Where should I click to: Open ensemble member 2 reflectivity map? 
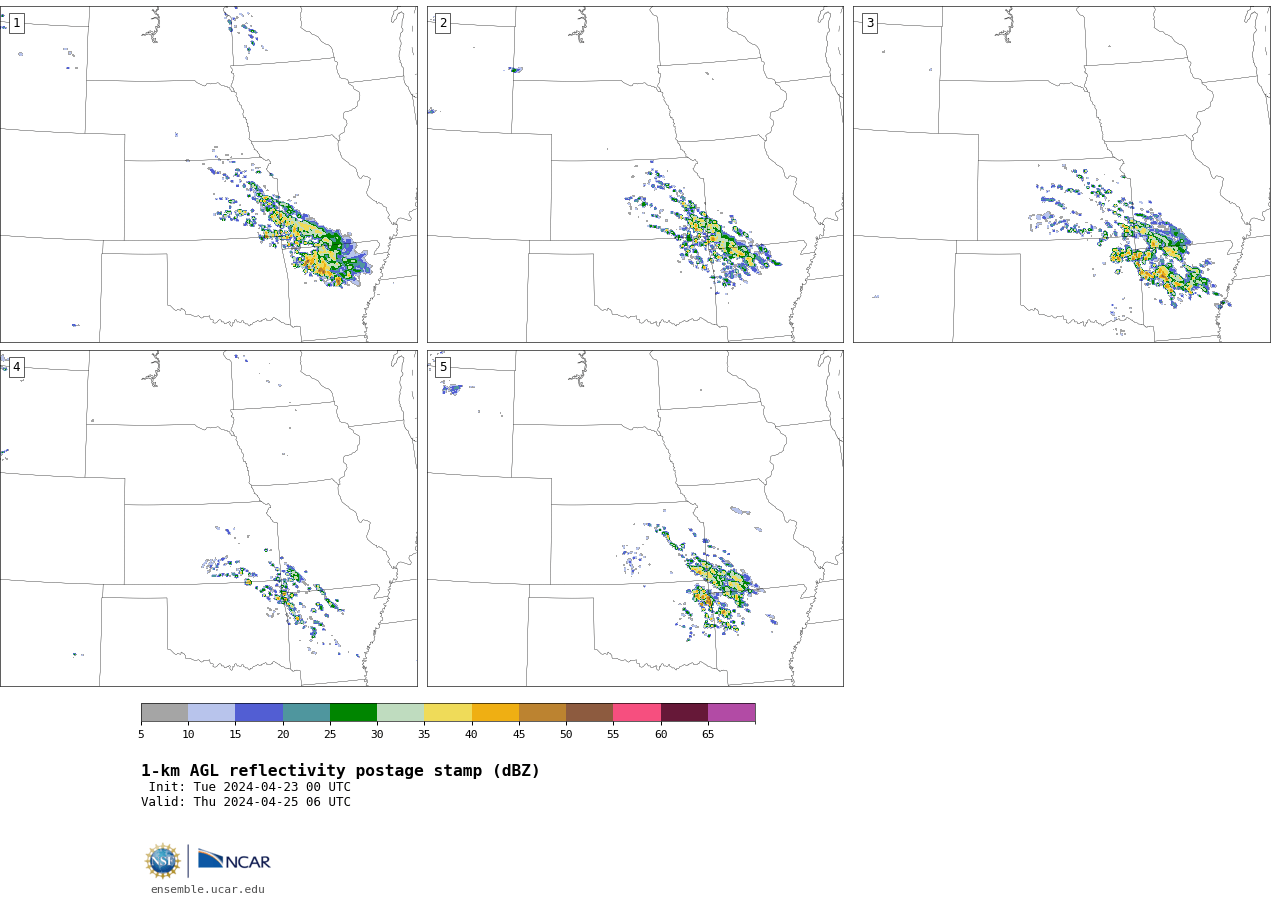pos(635,174)
